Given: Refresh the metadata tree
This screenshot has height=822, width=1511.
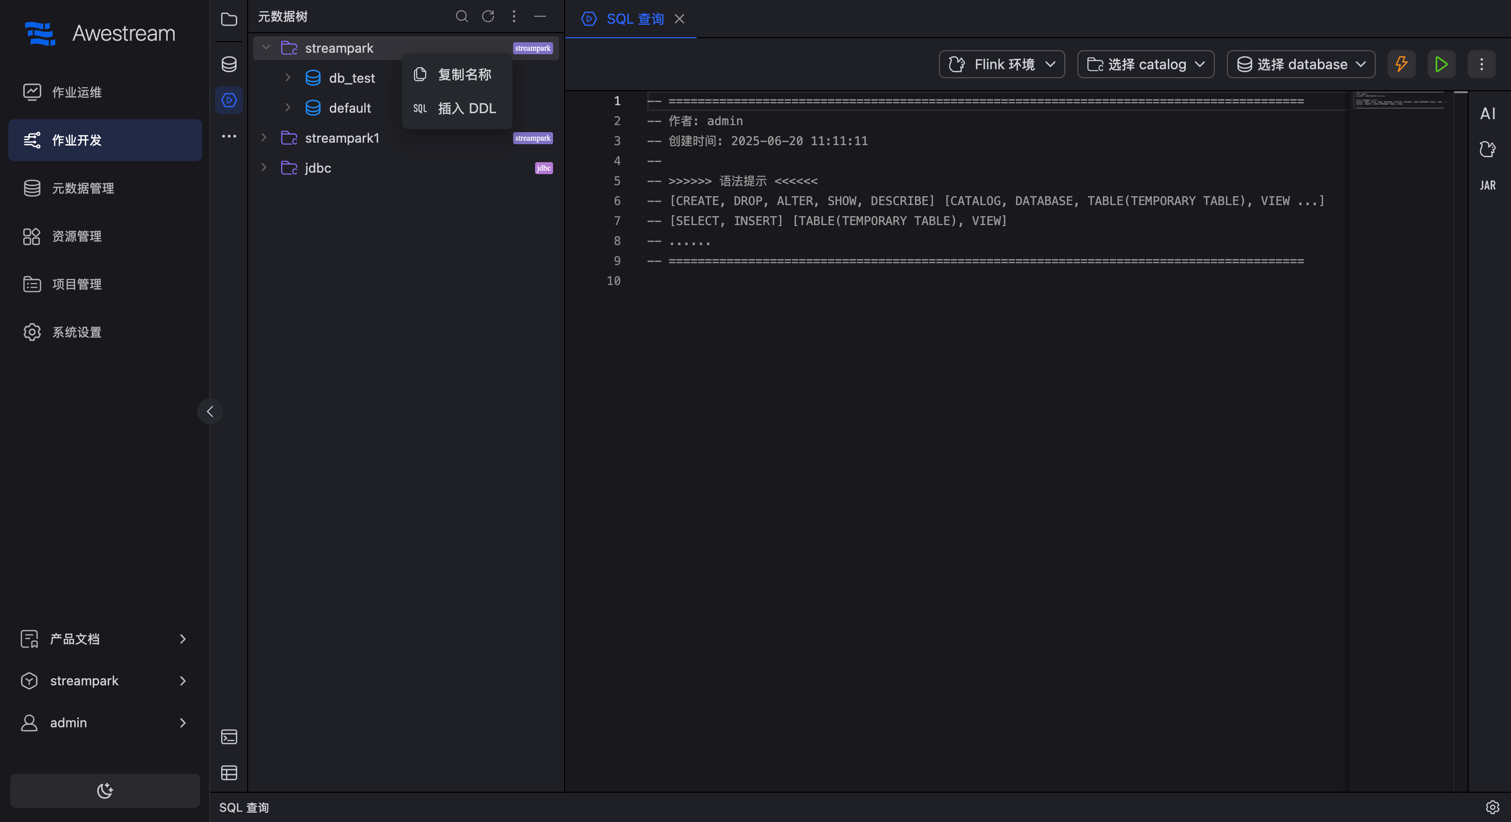Looking at the screenshot, I should pyautogui.click(x=488, y=17).
